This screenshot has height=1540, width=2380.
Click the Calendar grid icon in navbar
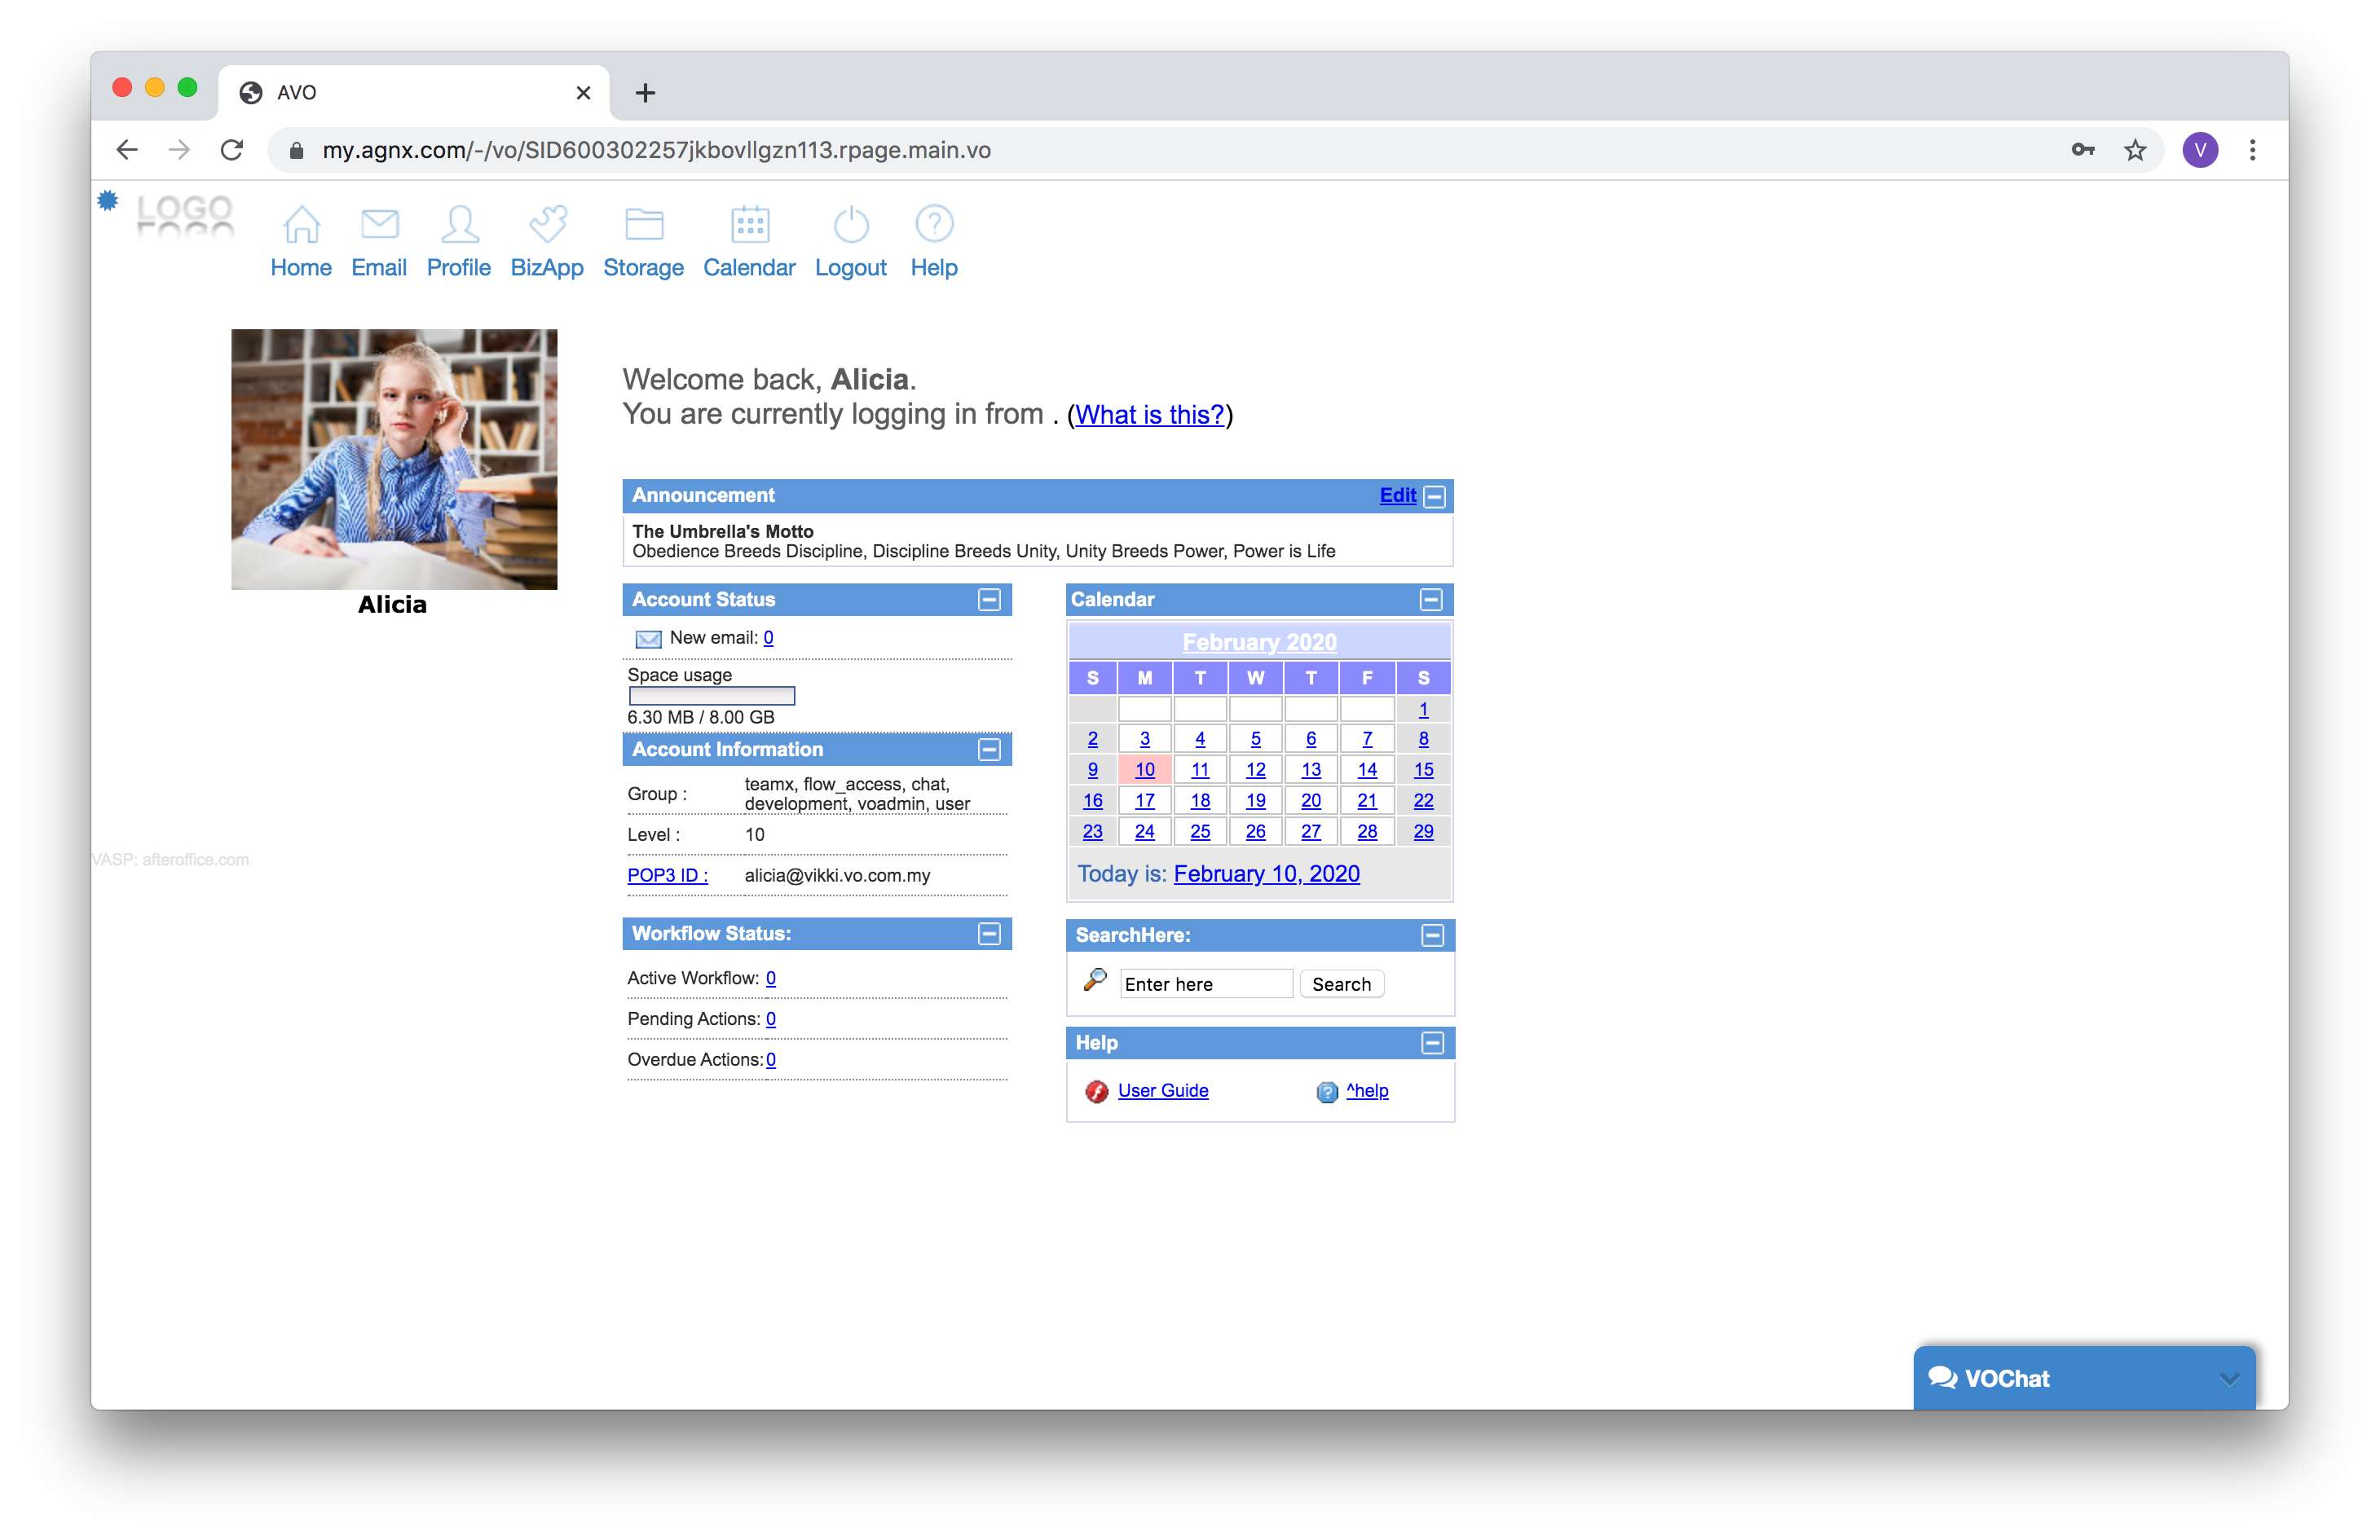click(x=749, y=225)
